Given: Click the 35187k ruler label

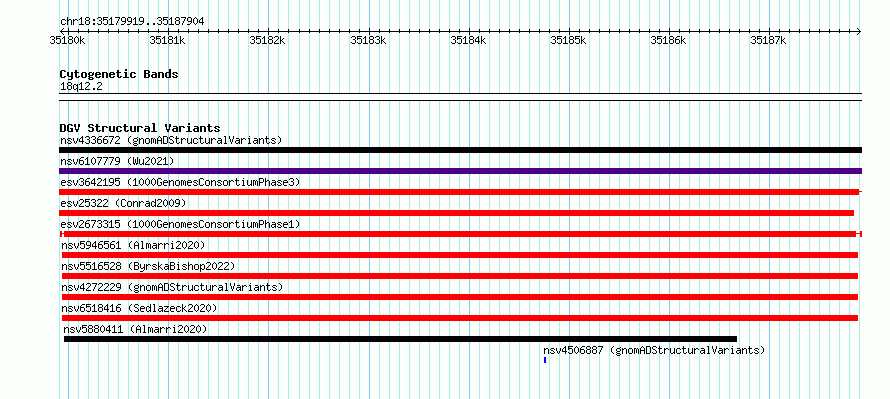Looking at the screenshot, I should pos(768,40).
